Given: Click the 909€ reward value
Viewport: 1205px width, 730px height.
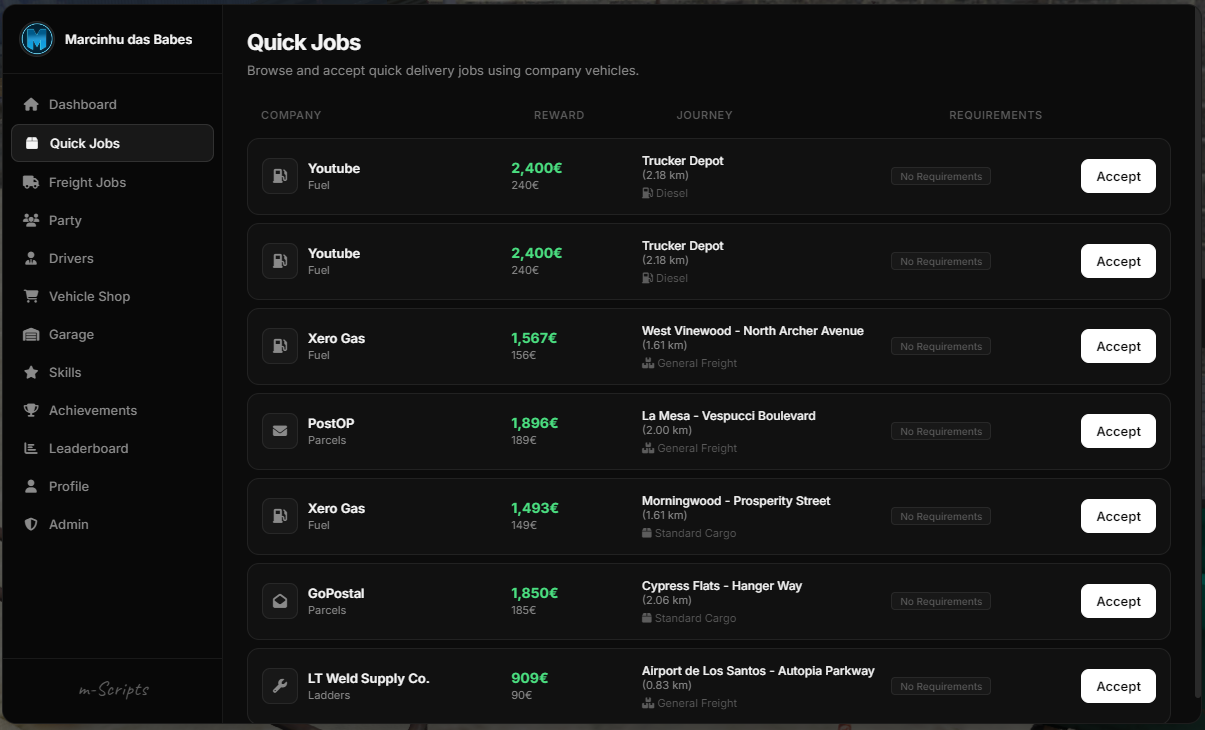Looking at the screenshot, I should (530, 678).
